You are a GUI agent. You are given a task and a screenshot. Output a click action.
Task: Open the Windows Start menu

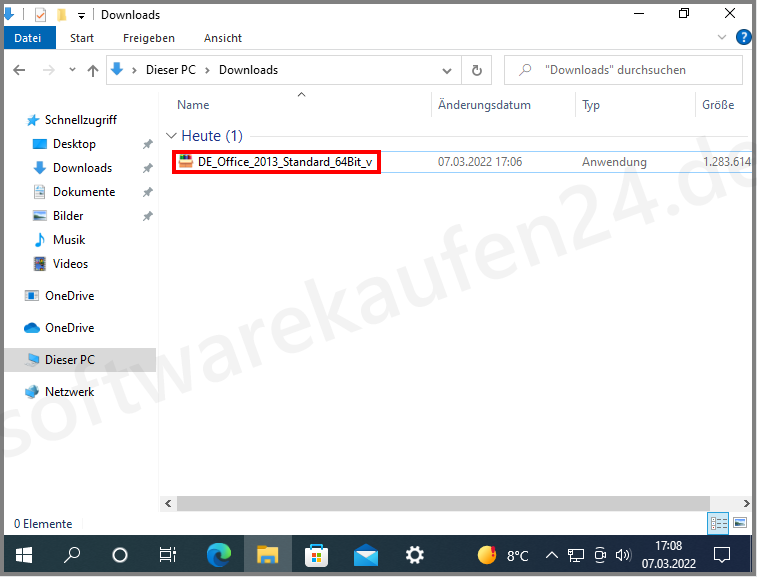[24, 555]
